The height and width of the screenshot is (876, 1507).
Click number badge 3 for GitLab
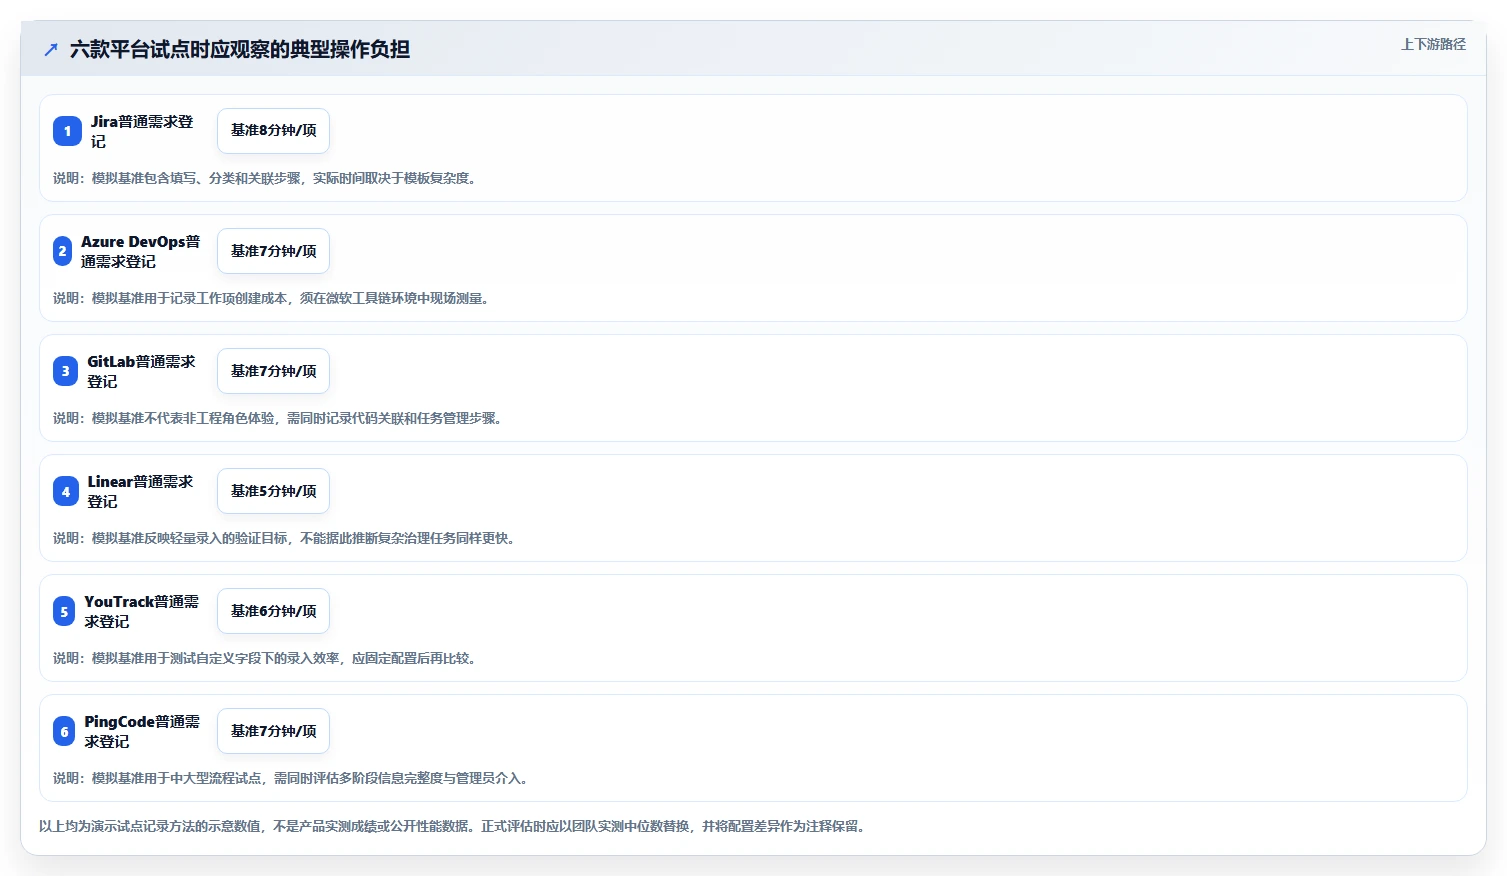[65, 371]
